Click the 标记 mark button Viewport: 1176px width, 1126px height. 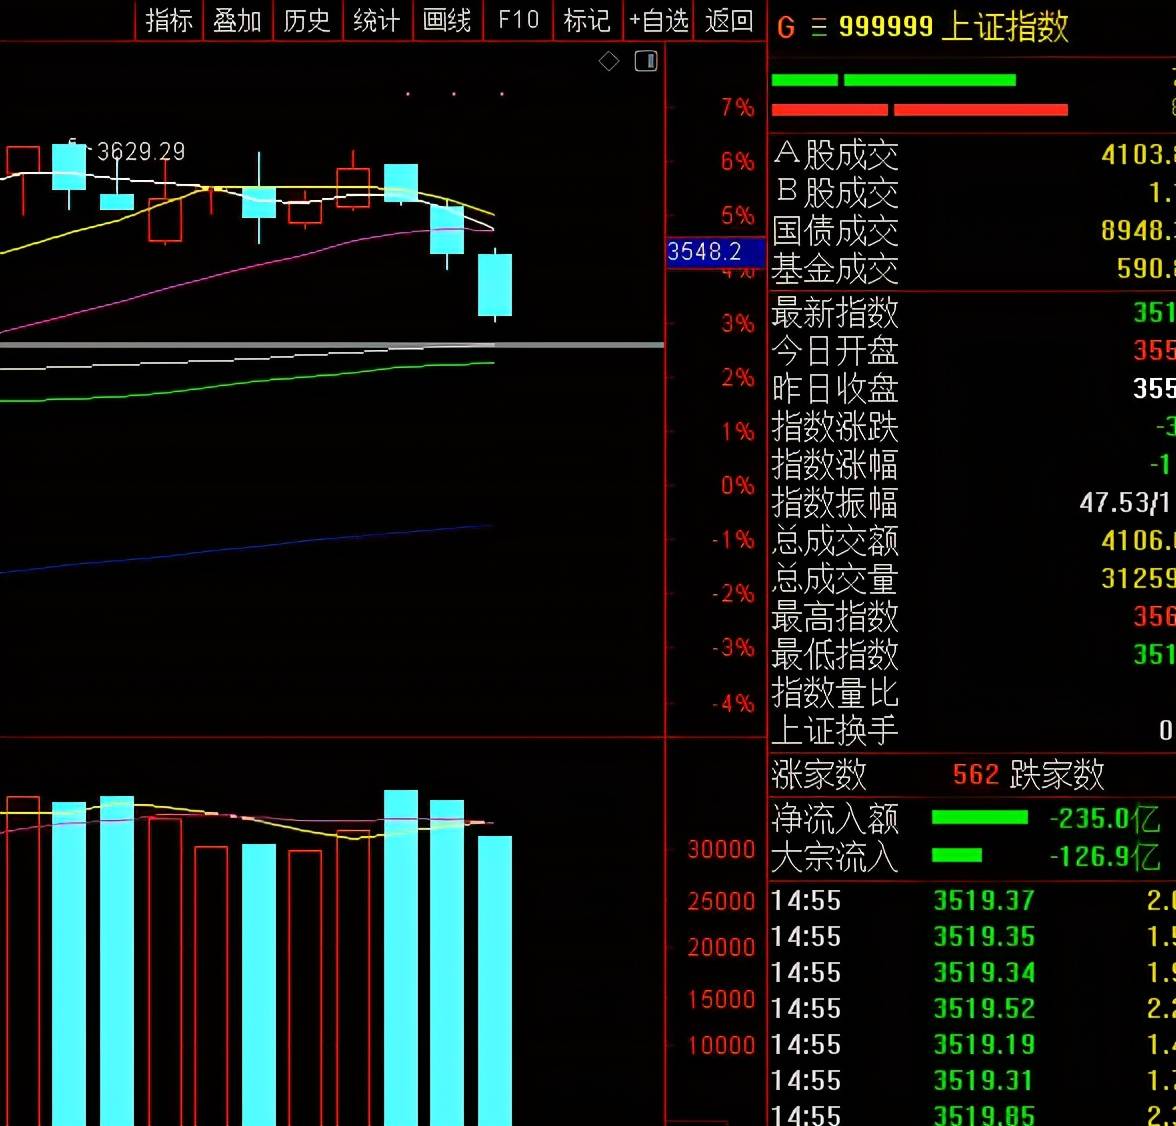click(x=586, y=20)
